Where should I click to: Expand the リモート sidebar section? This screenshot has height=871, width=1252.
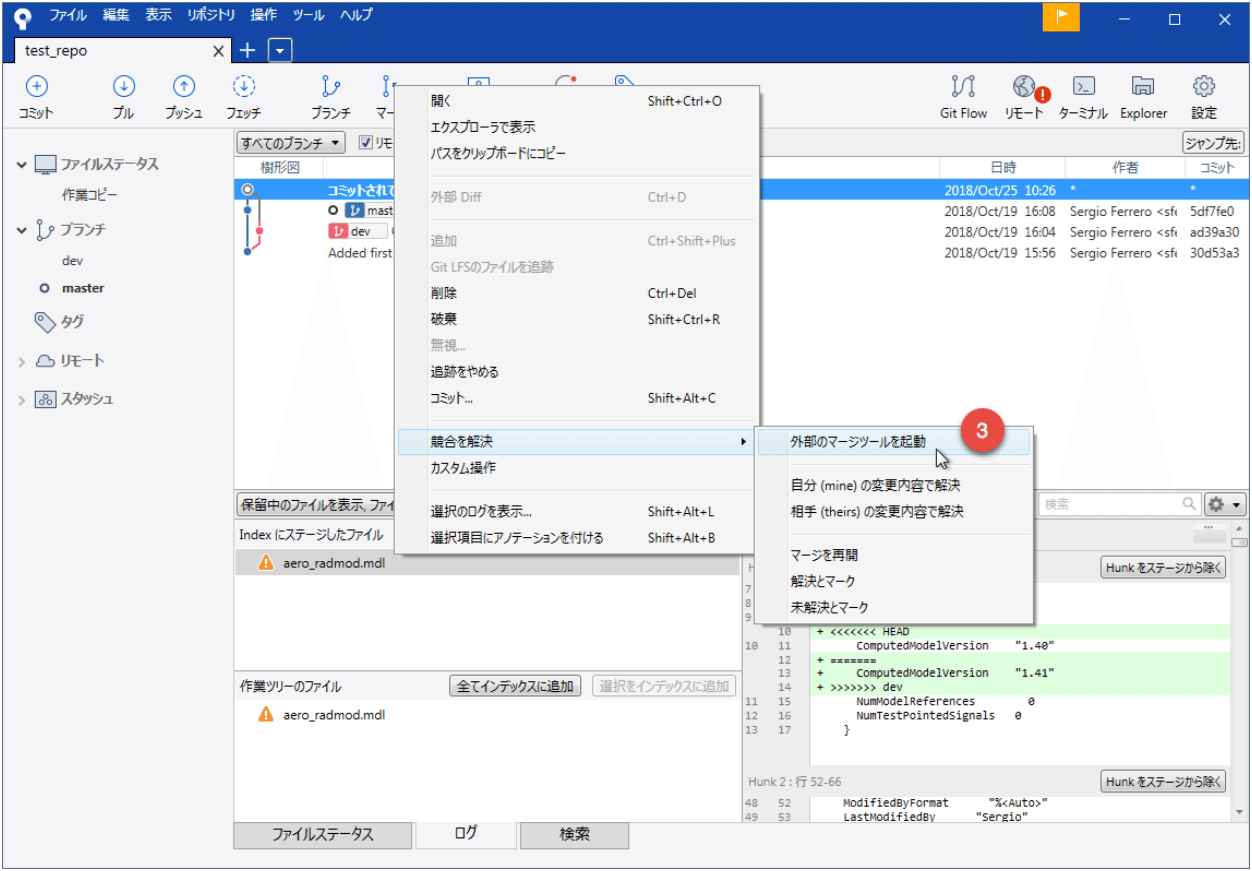click(22, 361)
